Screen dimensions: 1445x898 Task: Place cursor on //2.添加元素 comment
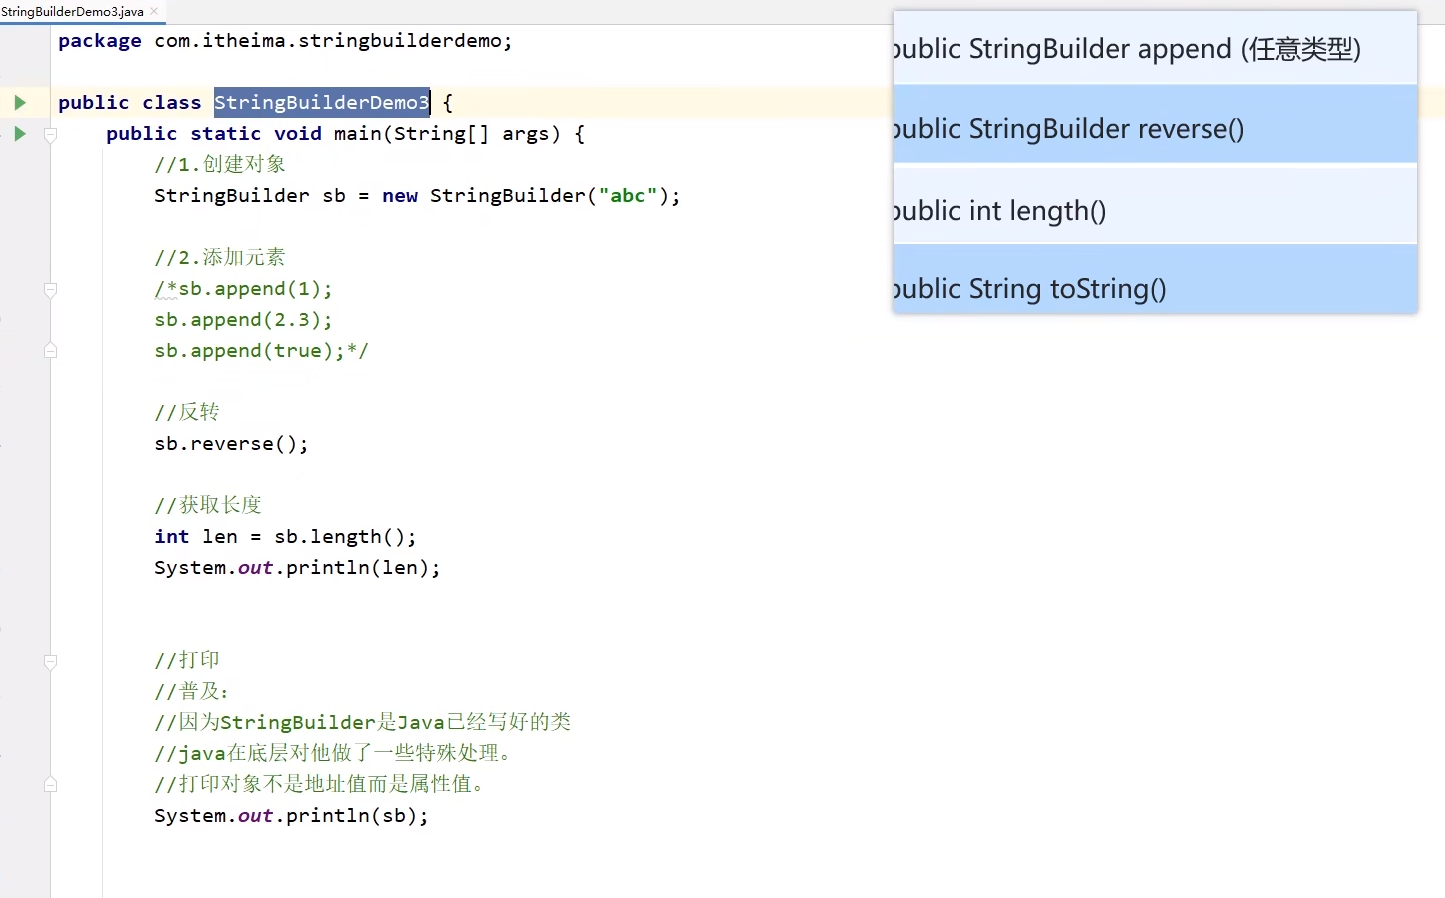[x=220, y=258]
